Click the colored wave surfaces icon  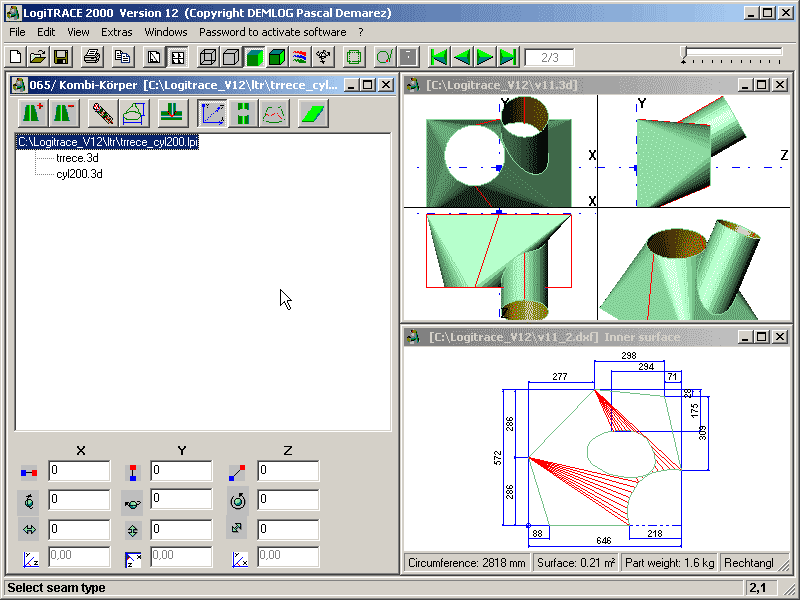point(300,57)
